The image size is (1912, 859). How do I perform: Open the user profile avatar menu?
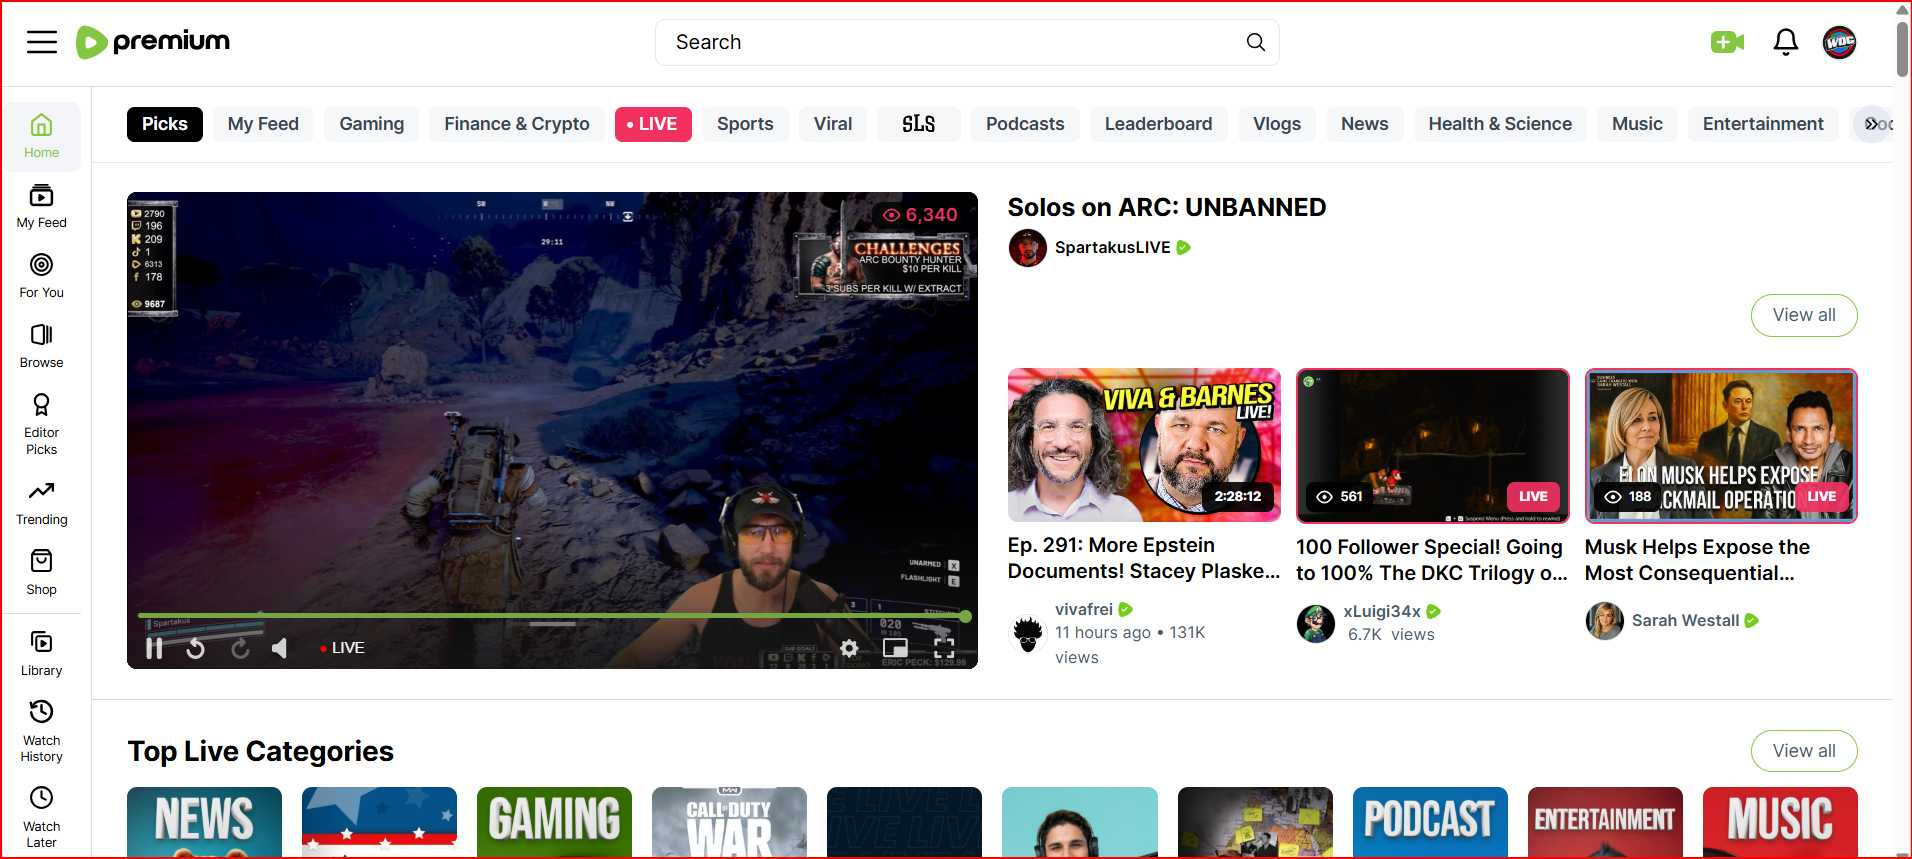[x=1839, y=42]
